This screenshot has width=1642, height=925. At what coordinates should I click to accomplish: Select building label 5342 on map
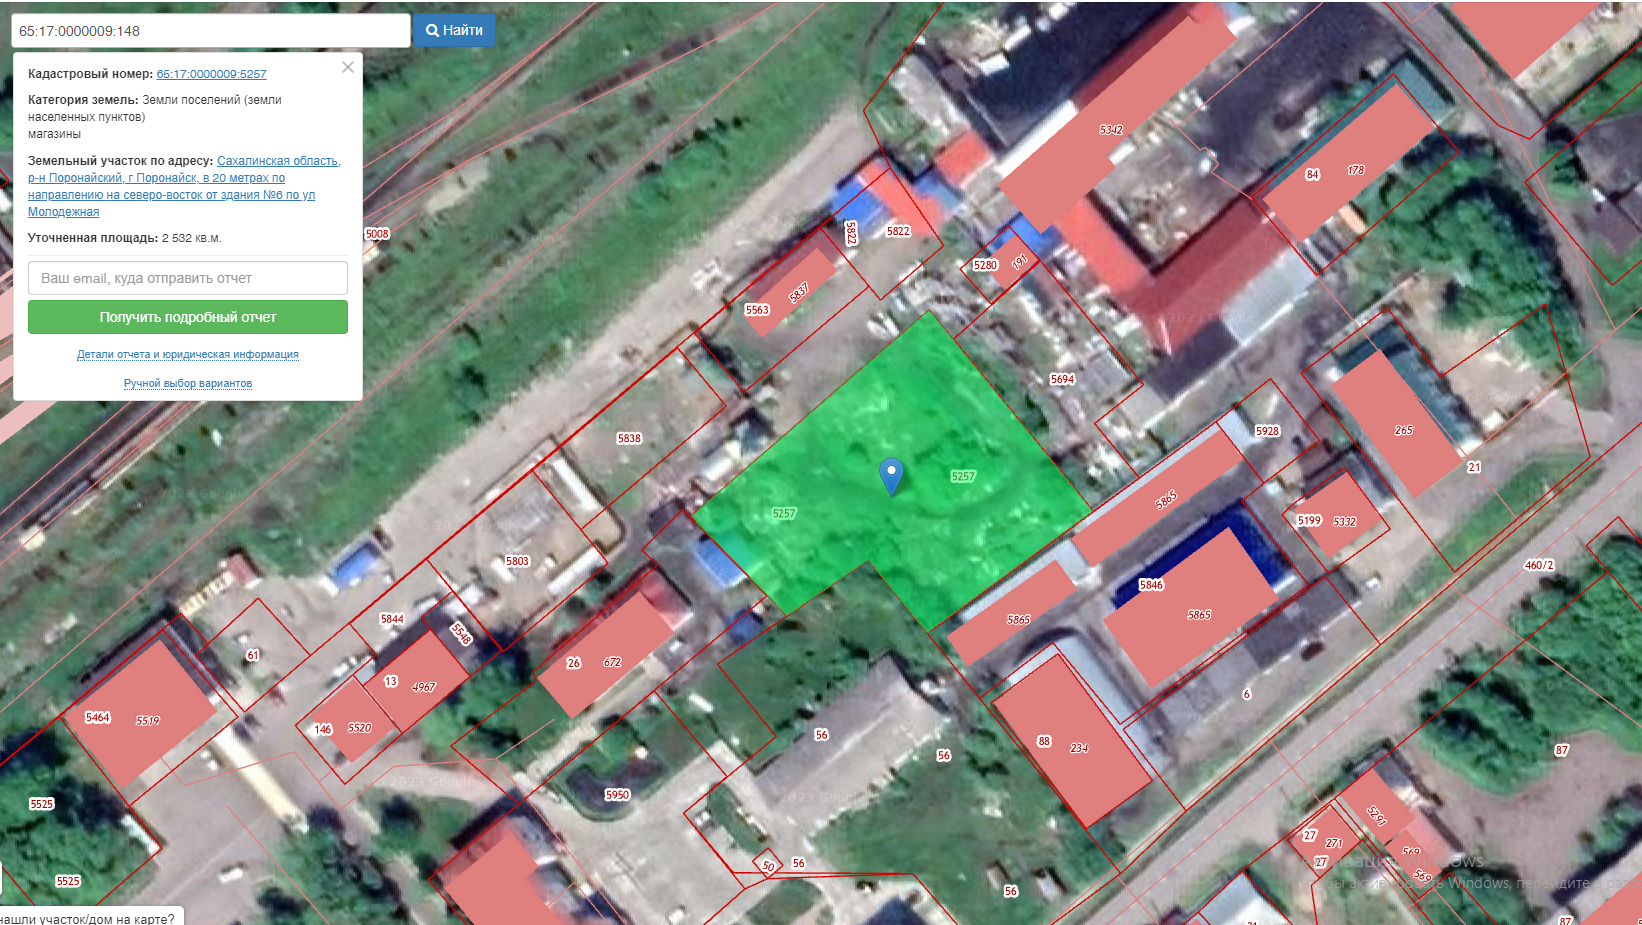(1111, 130)
